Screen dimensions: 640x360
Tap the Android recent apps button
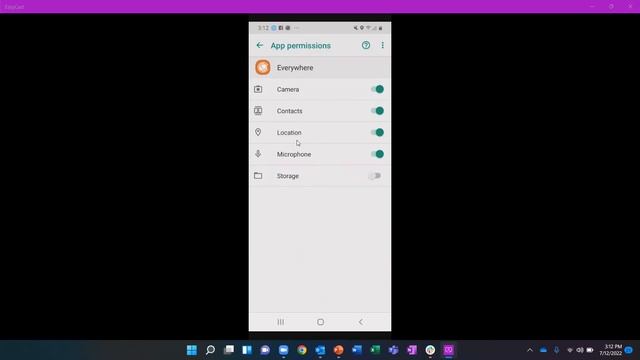click(281, 322)
